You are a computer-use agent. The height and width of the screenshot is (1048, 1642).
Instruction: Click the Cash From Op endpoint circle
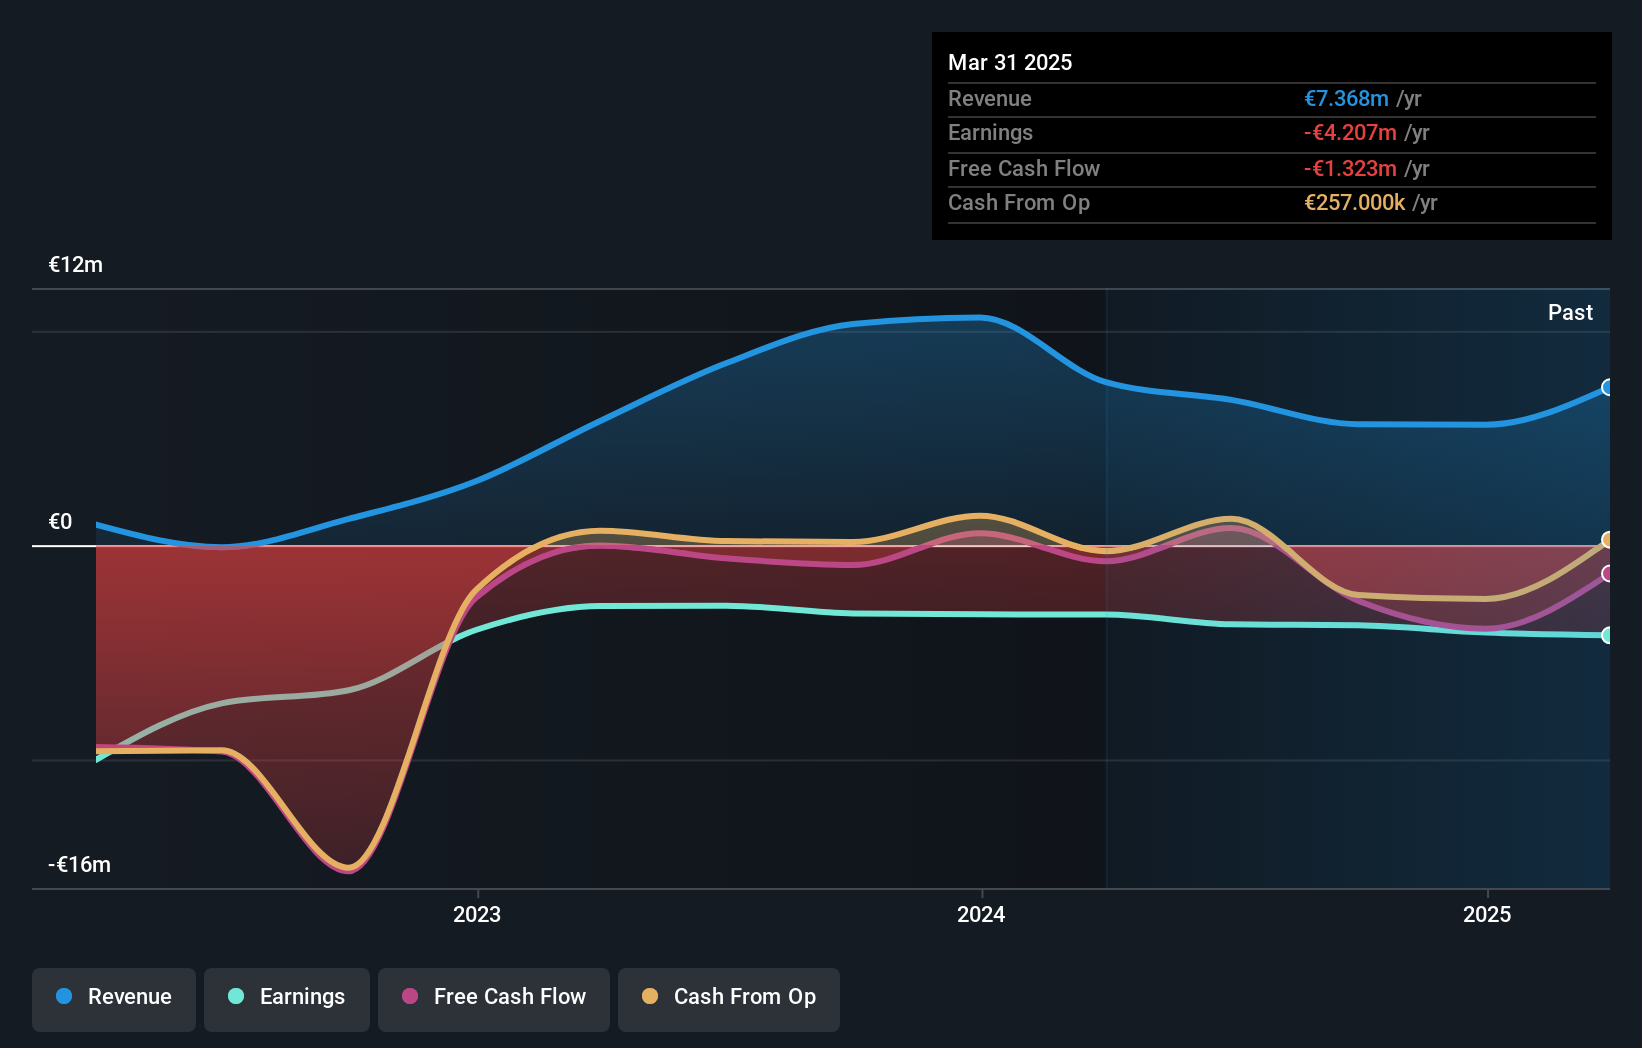point(1607,540)
